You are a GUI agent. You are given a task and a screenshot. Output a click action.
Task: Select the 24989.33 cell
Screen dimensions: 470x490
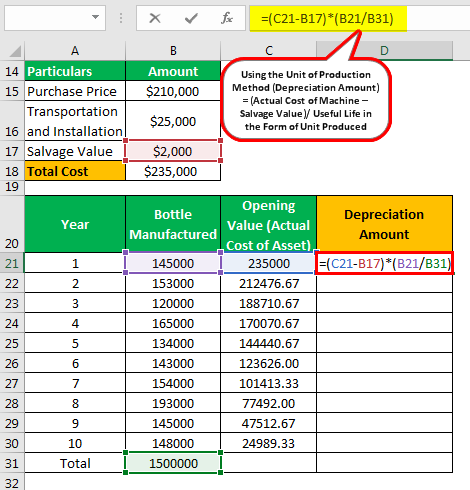269,443
